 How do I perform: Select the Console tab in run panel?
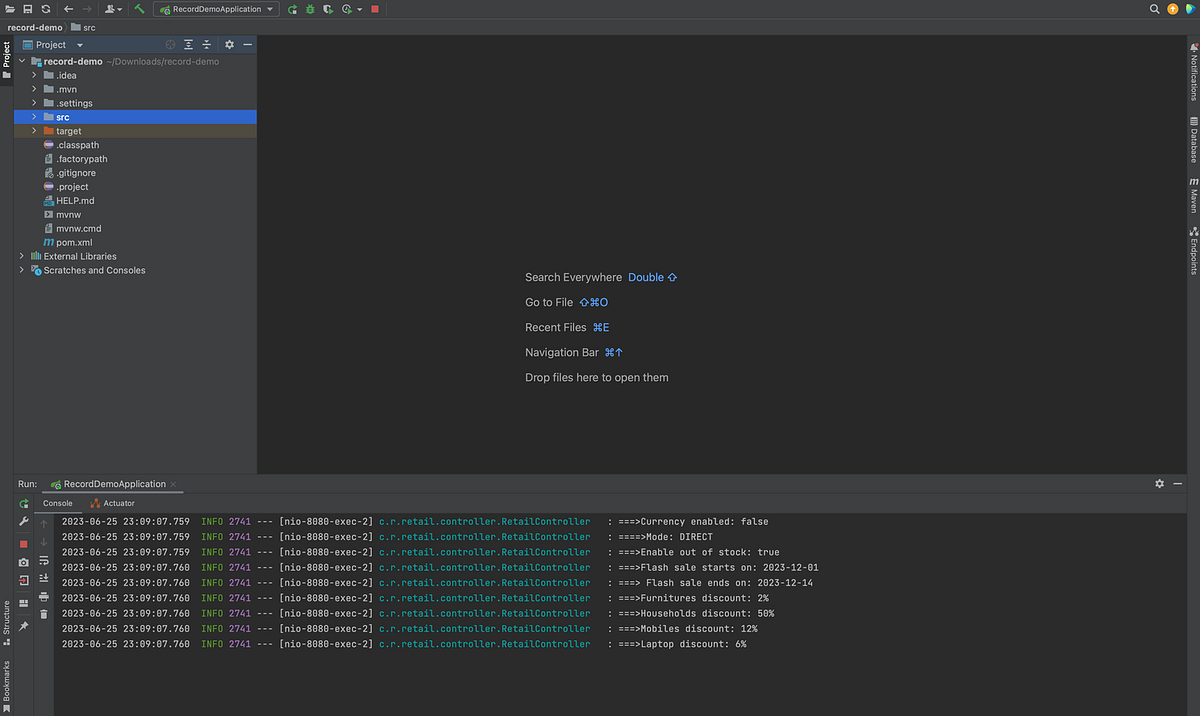58,503
